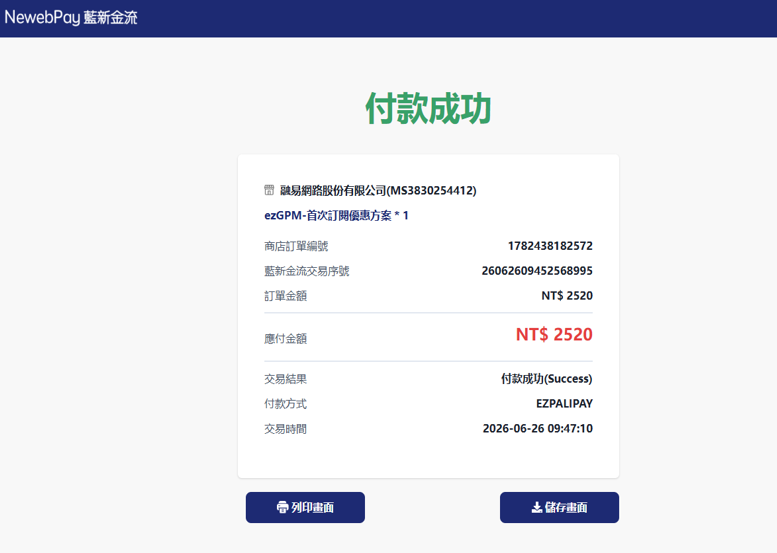Click the 訂單金額 label
Image resolution: width=777 pixels, height=553 pixels.
pyautogui.click(x=285, y=296)
